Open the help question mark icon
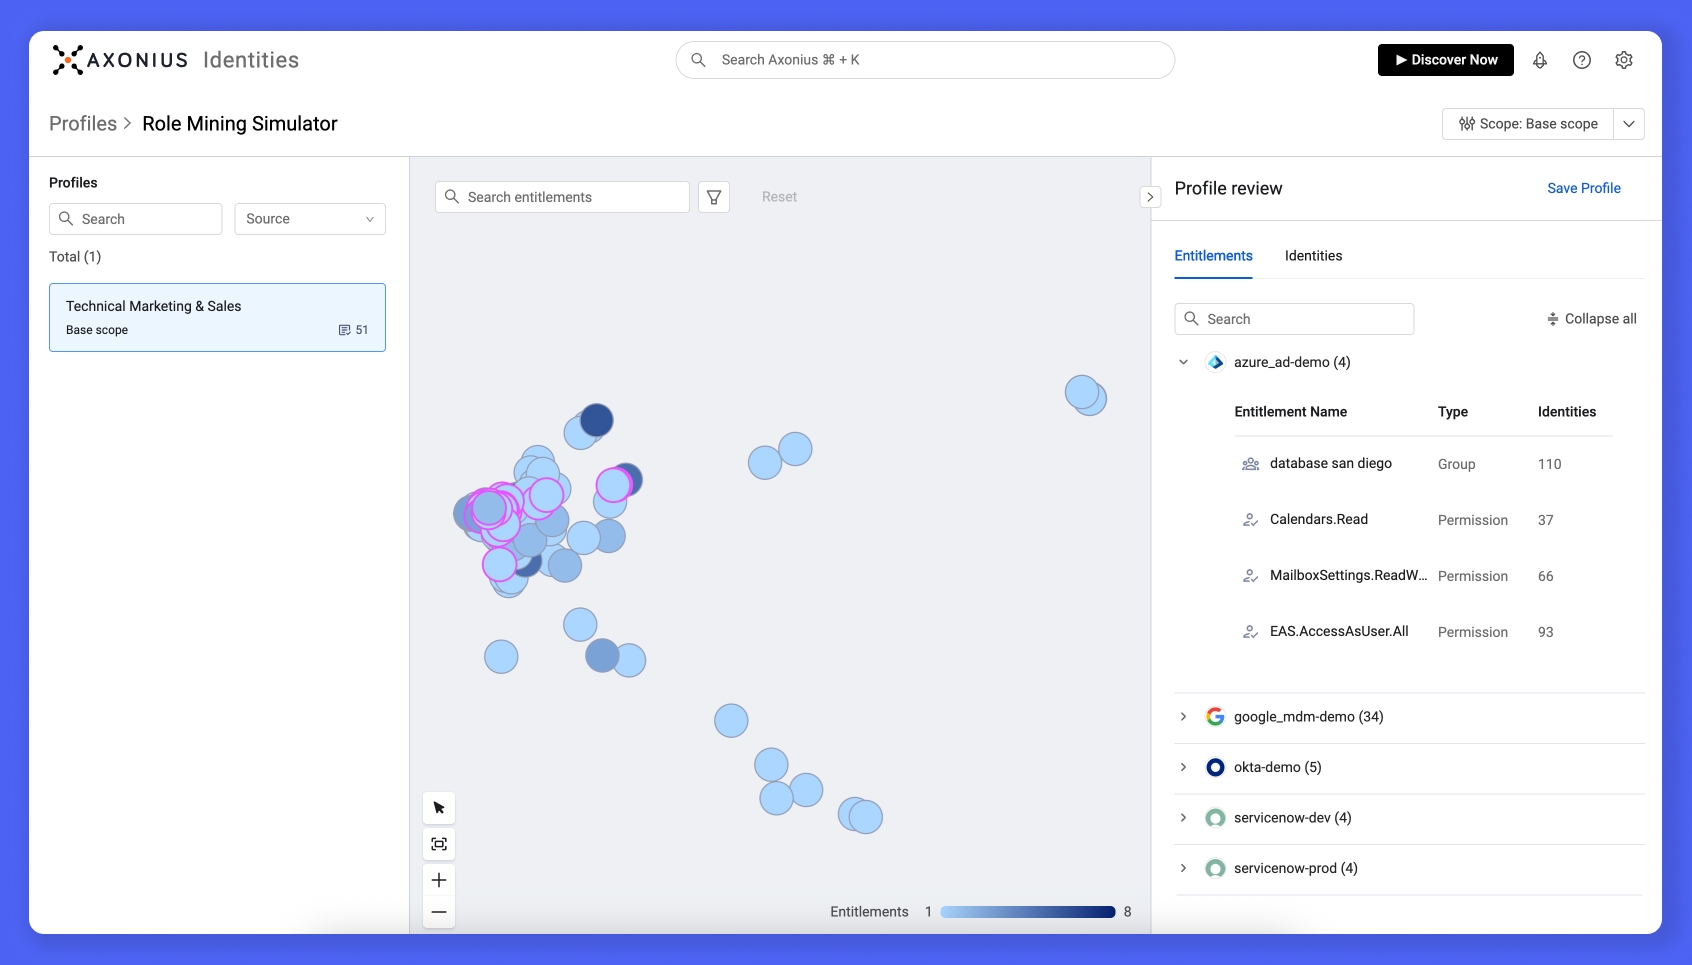The width and height of the screenshot is (1692, 965). click(x=1582, y=60)
